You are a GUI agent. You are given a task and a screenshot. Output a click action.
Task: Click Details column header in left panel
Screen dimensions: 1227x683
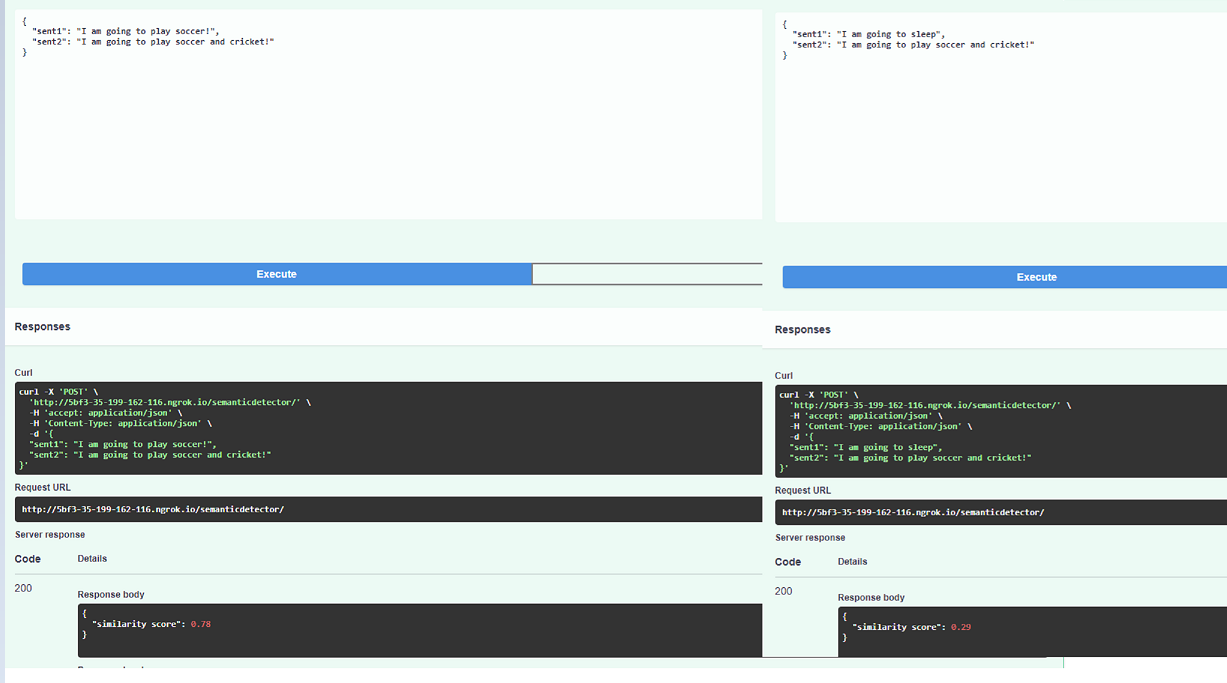(92, 559)
